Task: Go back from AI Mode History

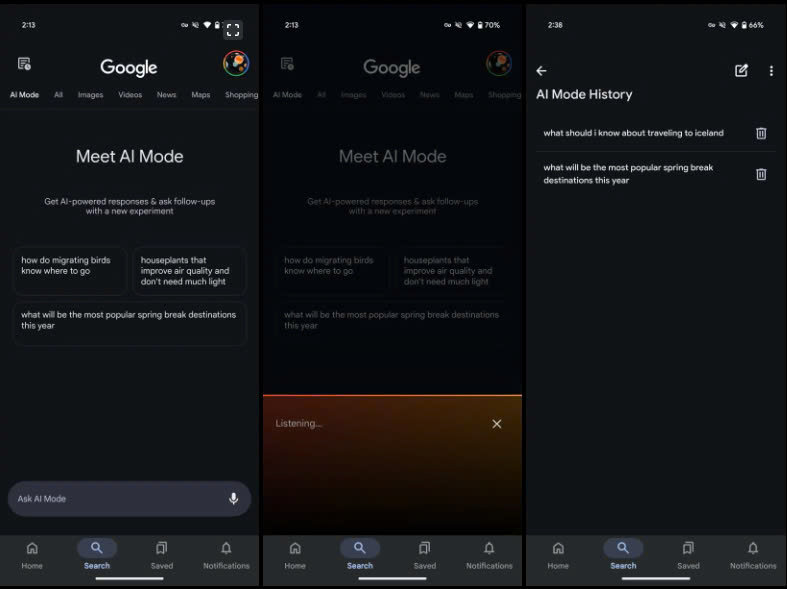Action: point(542,71)
